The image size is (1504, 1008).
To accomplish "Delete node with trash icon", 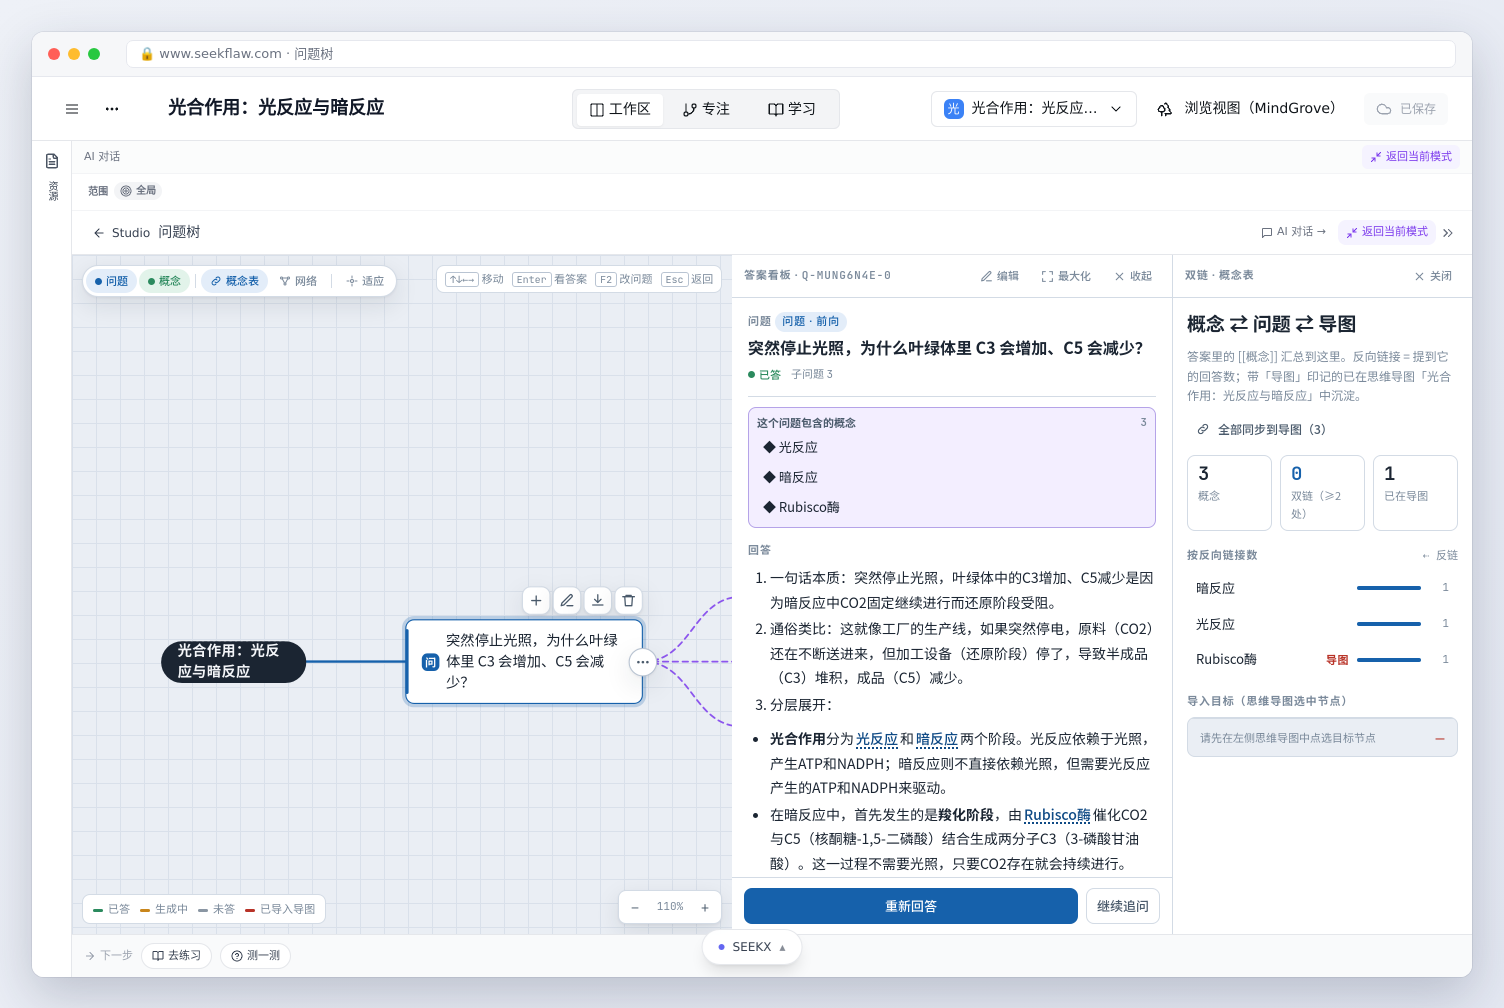I will click(628, 600).
